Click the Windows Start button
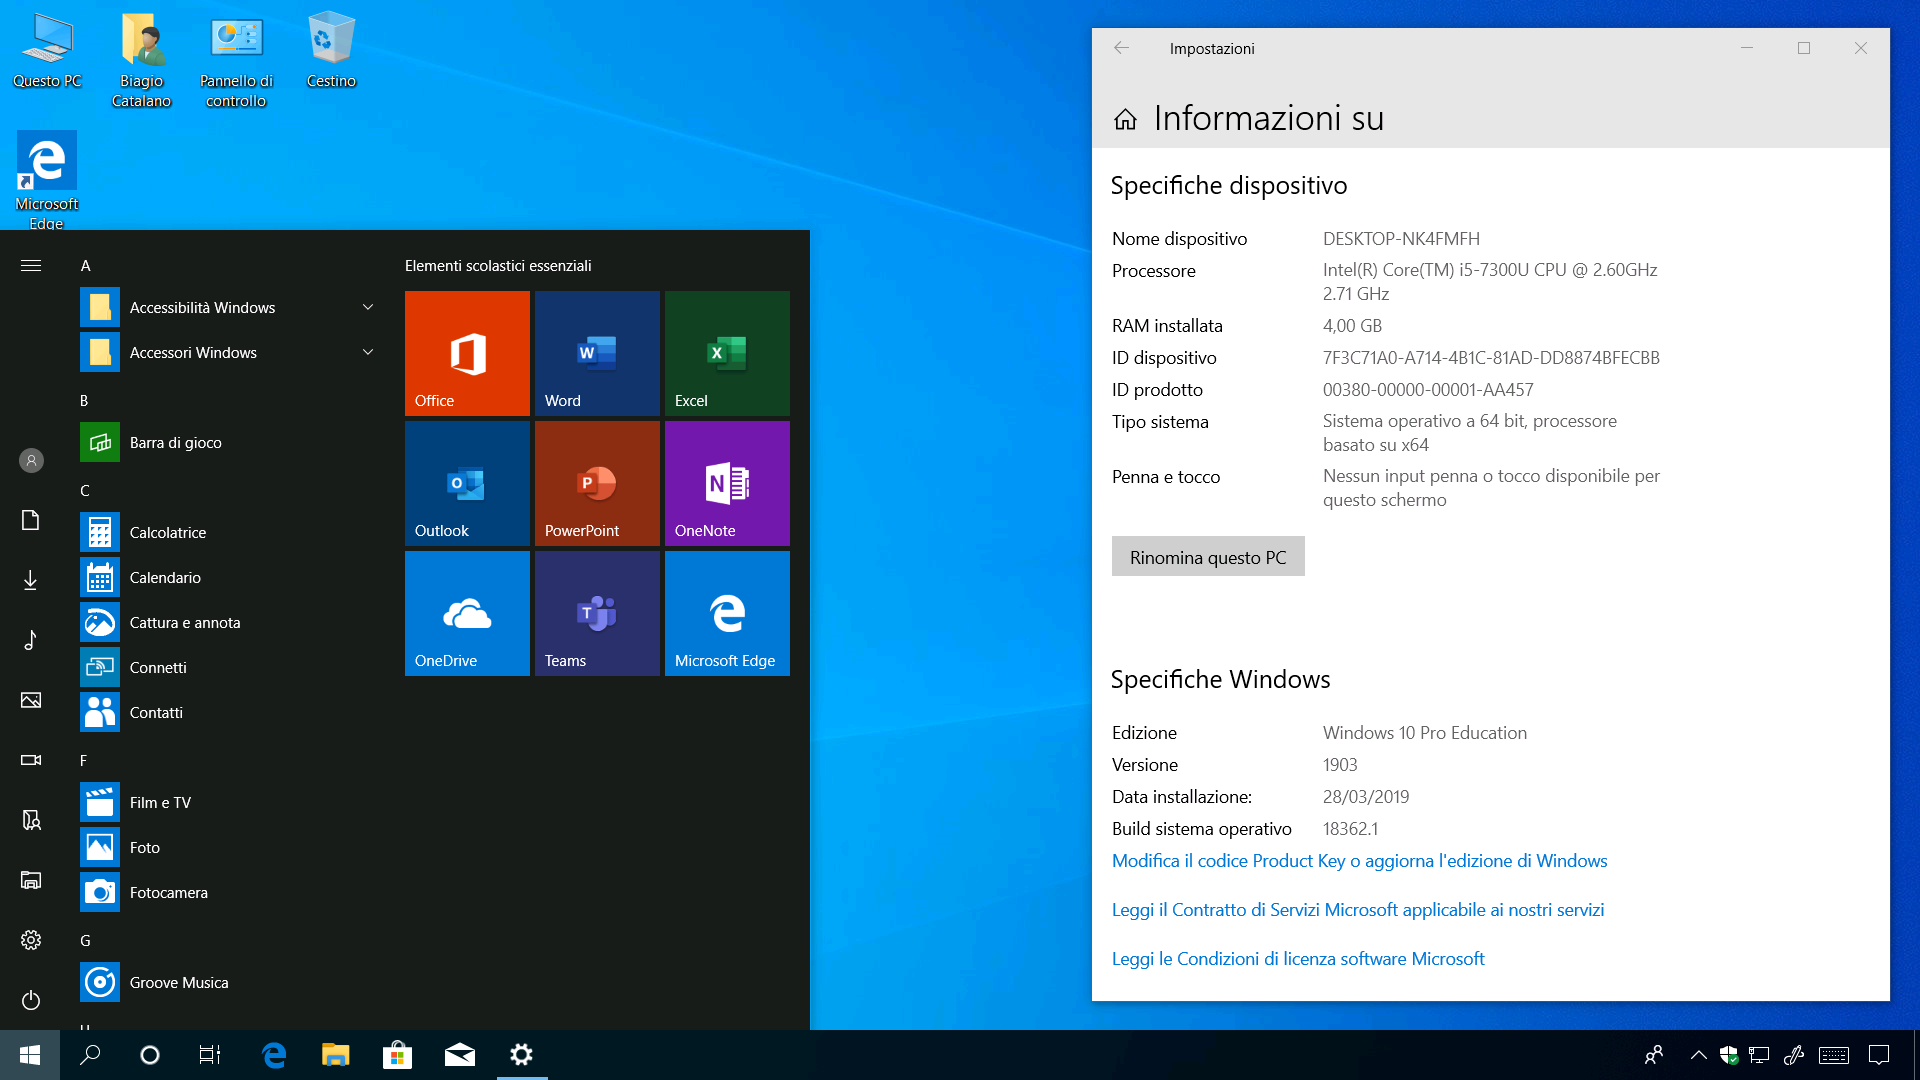1920x1080 pixels. [30, 1055]
